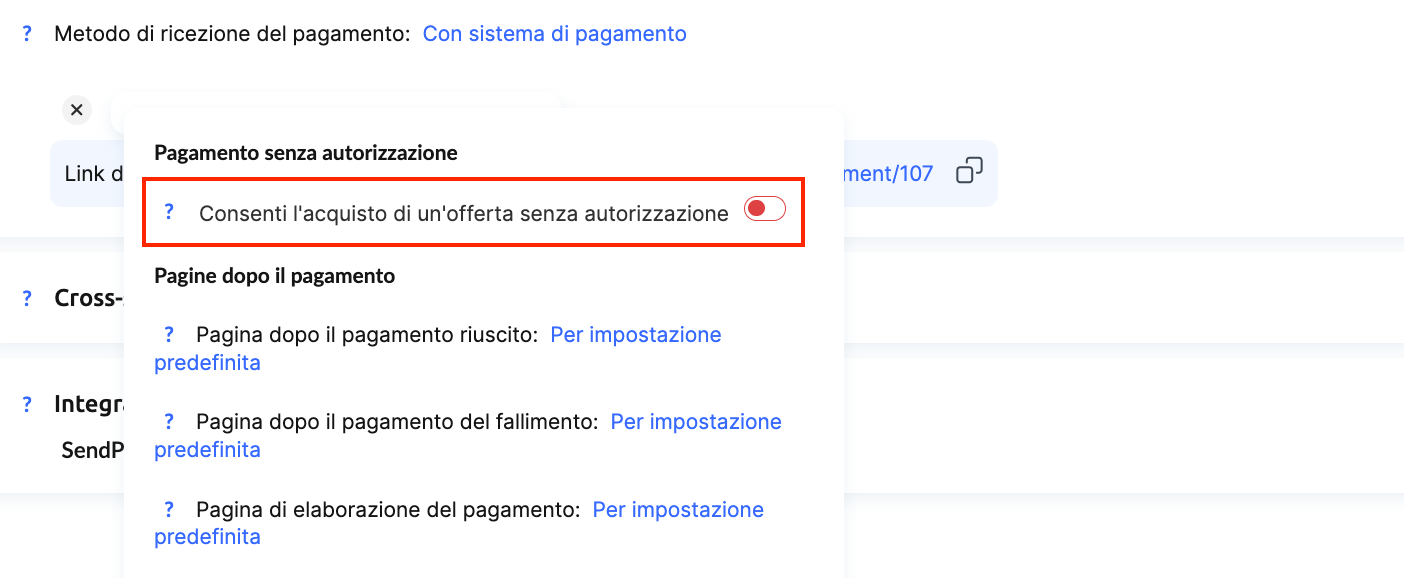Click help icon beside Metodo di ricezione del pagamento

point(27,34)
